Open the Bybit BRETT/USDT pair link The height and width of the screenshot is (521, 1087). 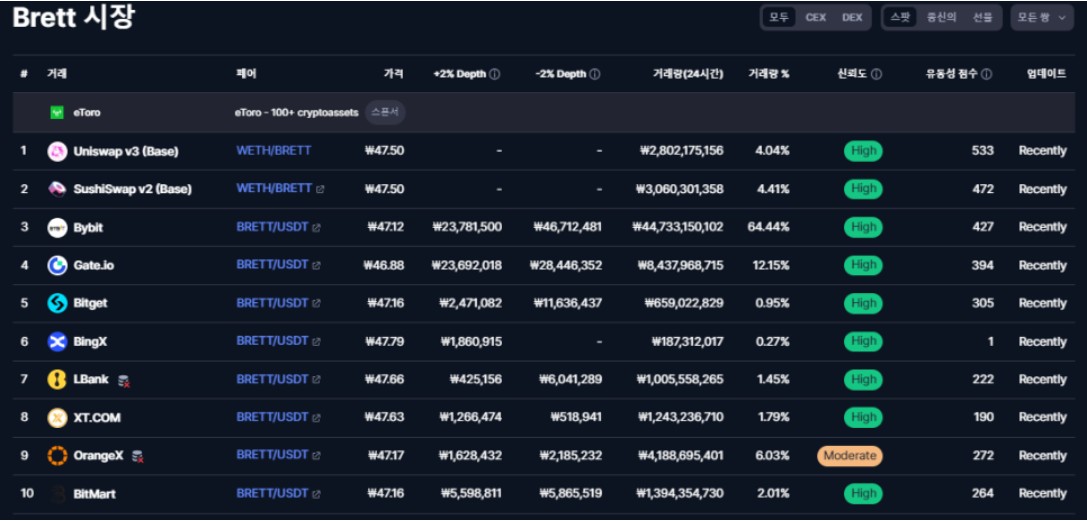(x=272, y=227)
